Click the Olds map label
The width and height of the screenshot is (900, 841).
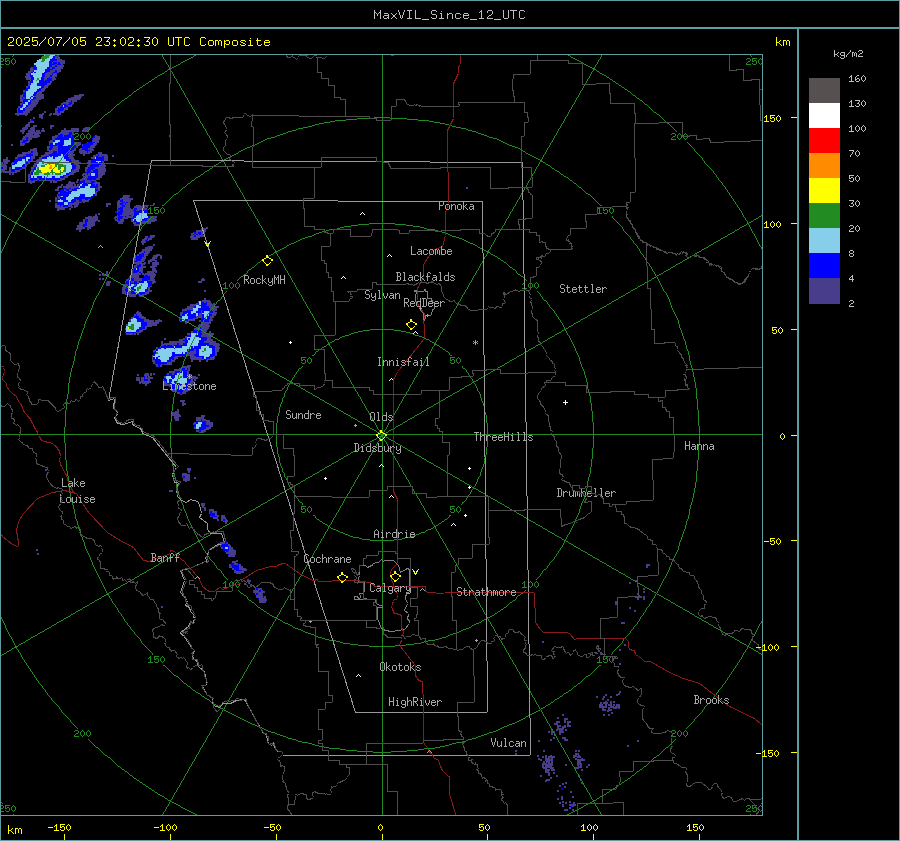pyautogui.click(x=381, y=417)
